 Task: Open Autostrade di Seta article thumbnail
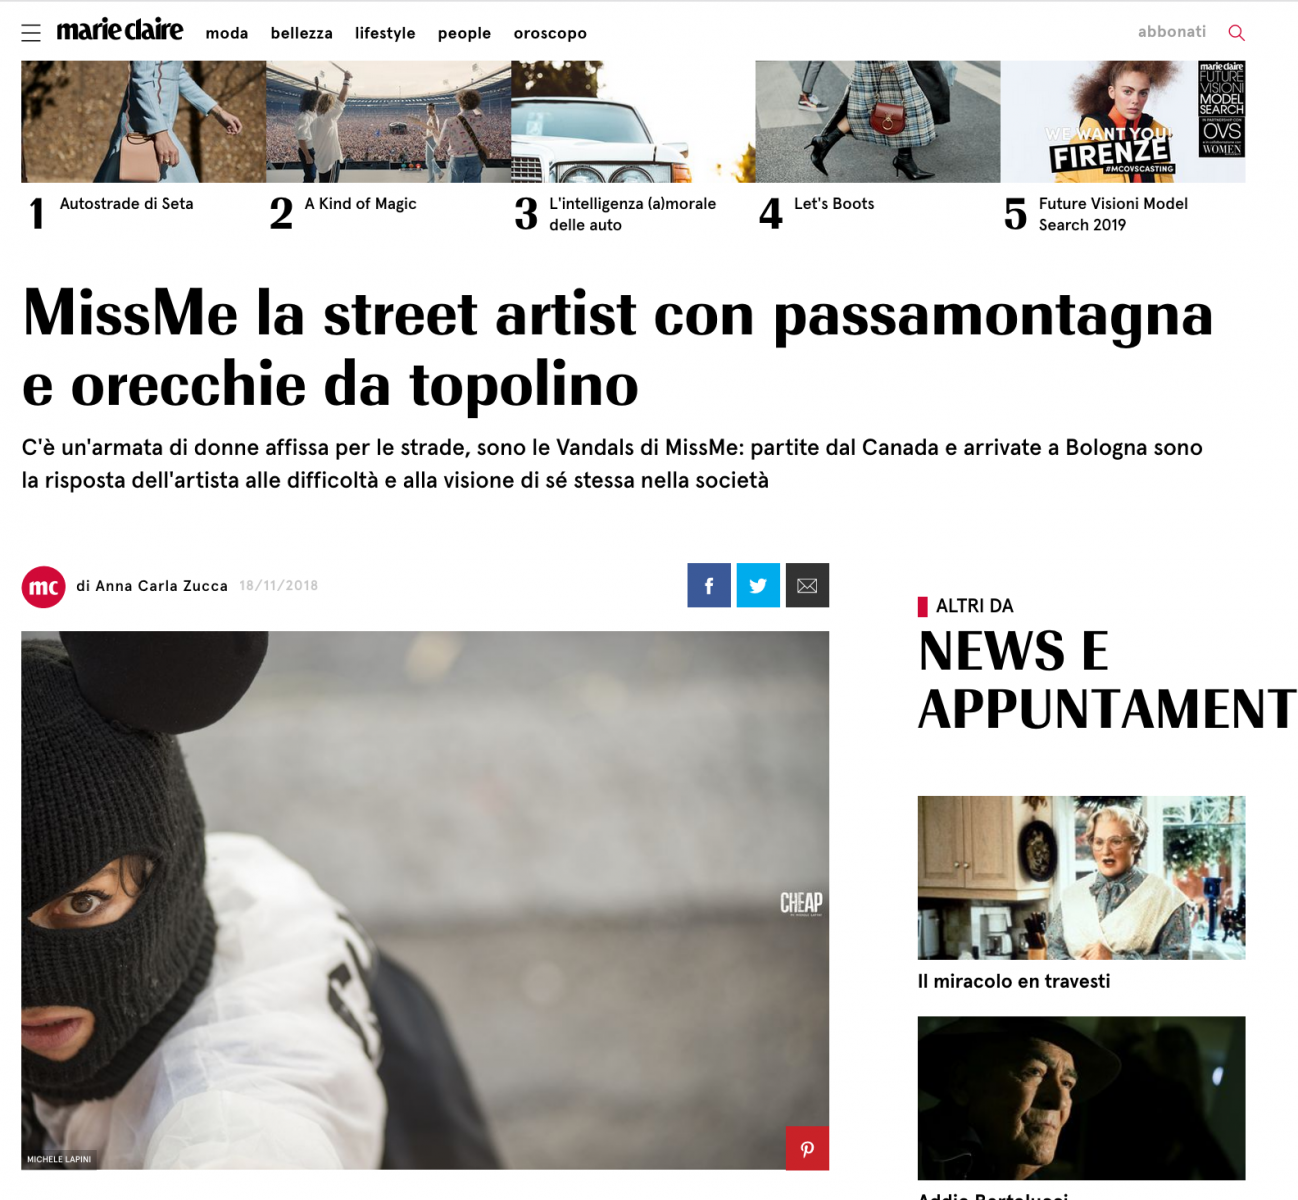pos(143,121)
